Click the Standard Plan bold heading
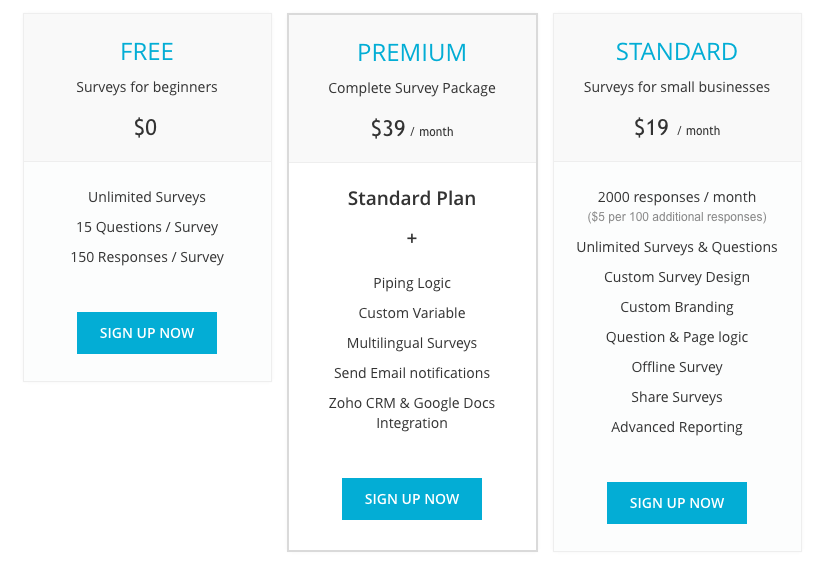This screenshot has height=565, width=825. [x=412, y=198]
